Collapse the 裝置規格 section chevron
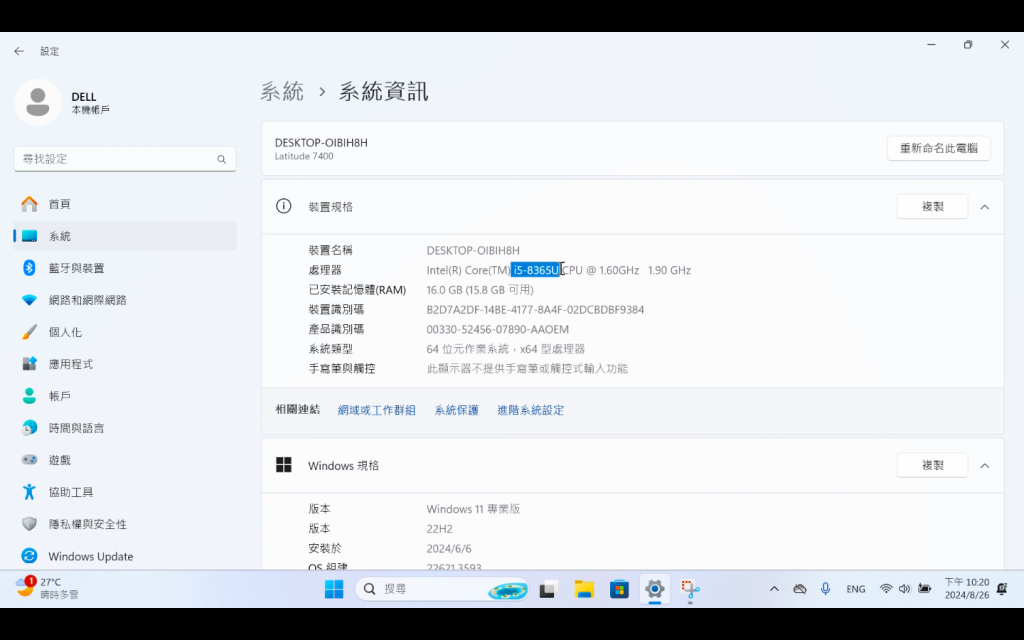The image size is (1024, 640). coord(984,207)
